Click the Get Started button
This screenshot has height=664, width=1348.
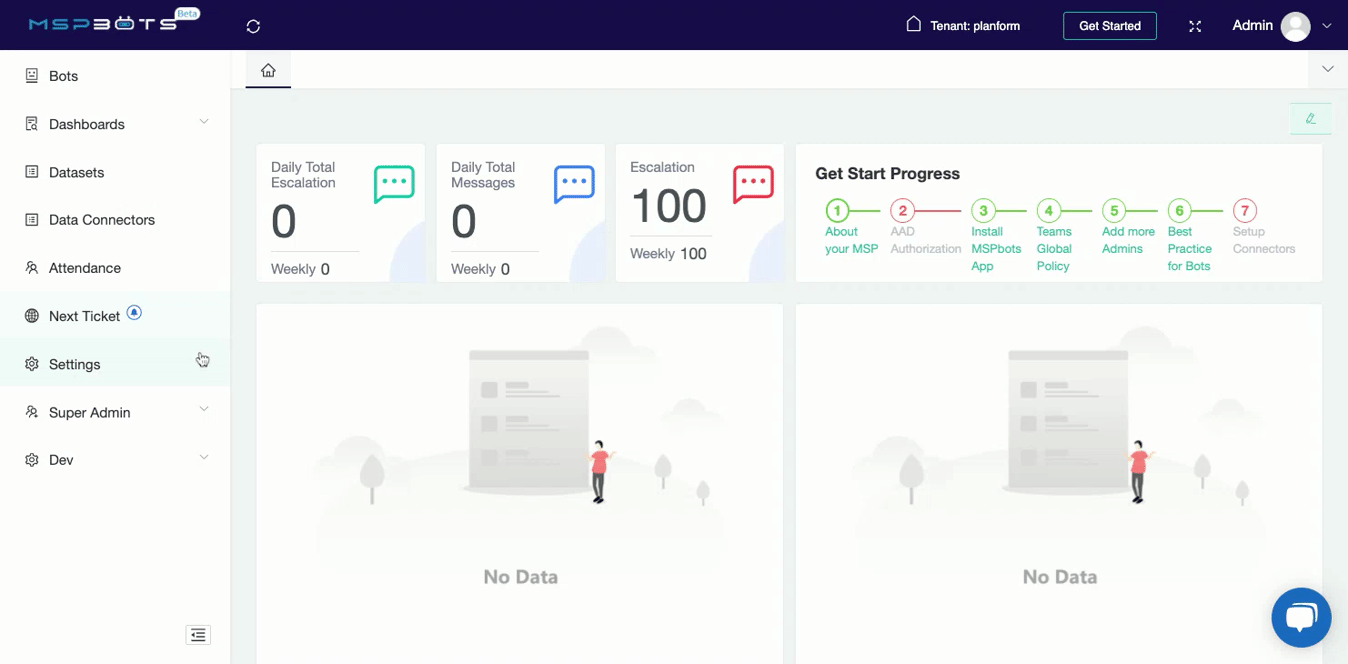pos(1110,26)
